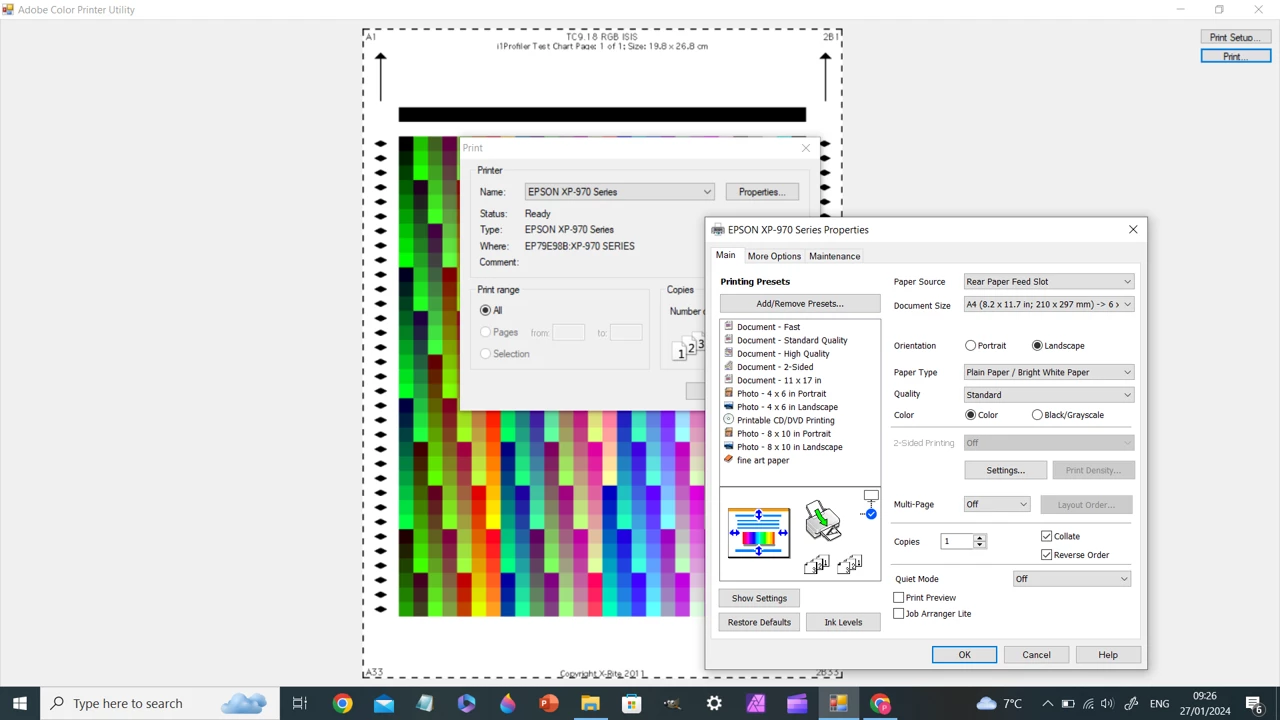Open the Paper Source dropdown
Viewport: 1280px width, 720px height.
[1049, 282]
